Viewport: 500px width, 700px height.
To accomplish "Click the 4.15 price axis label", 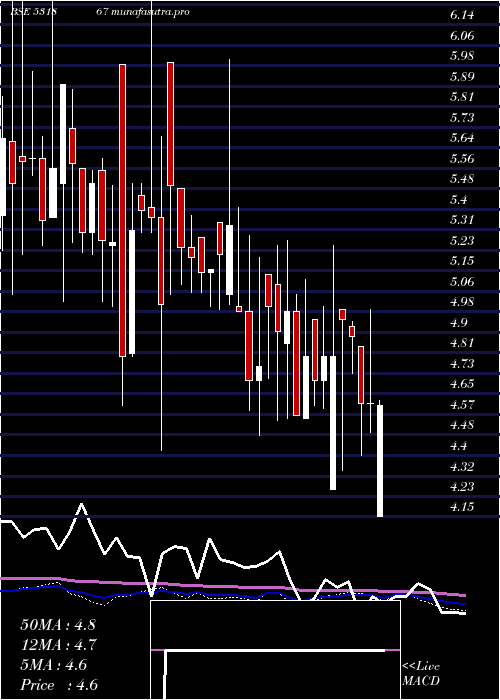I will coord(462,508).
